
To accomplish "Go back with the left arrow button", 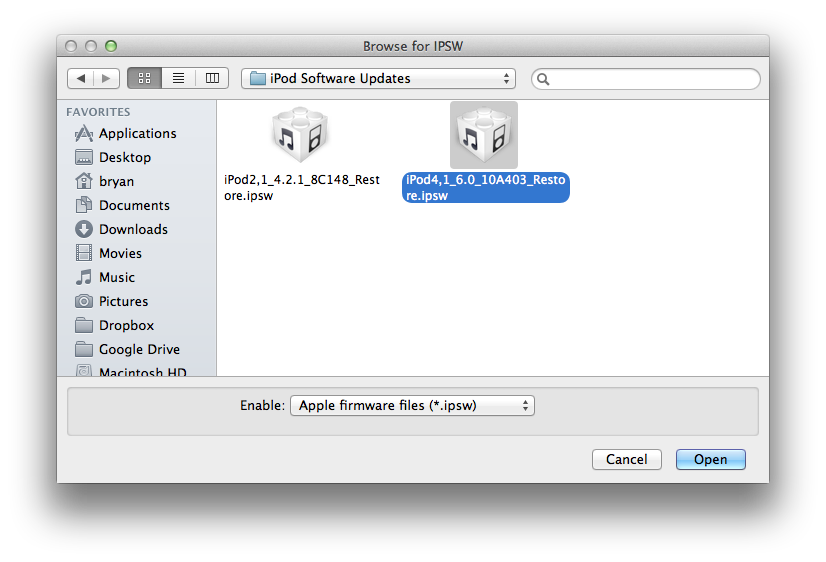I will [81, 78].
